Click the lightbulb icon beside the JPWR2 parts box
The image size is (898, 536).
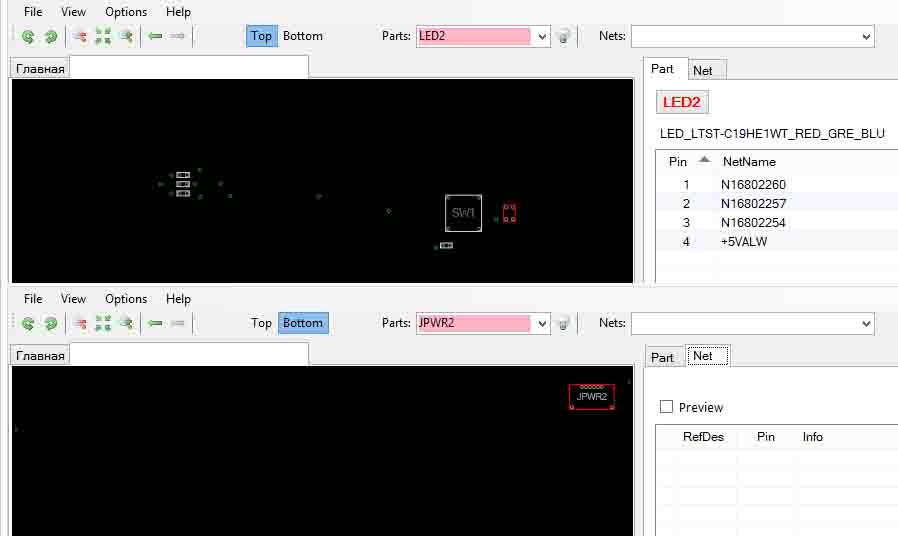[x=564, y=324]
